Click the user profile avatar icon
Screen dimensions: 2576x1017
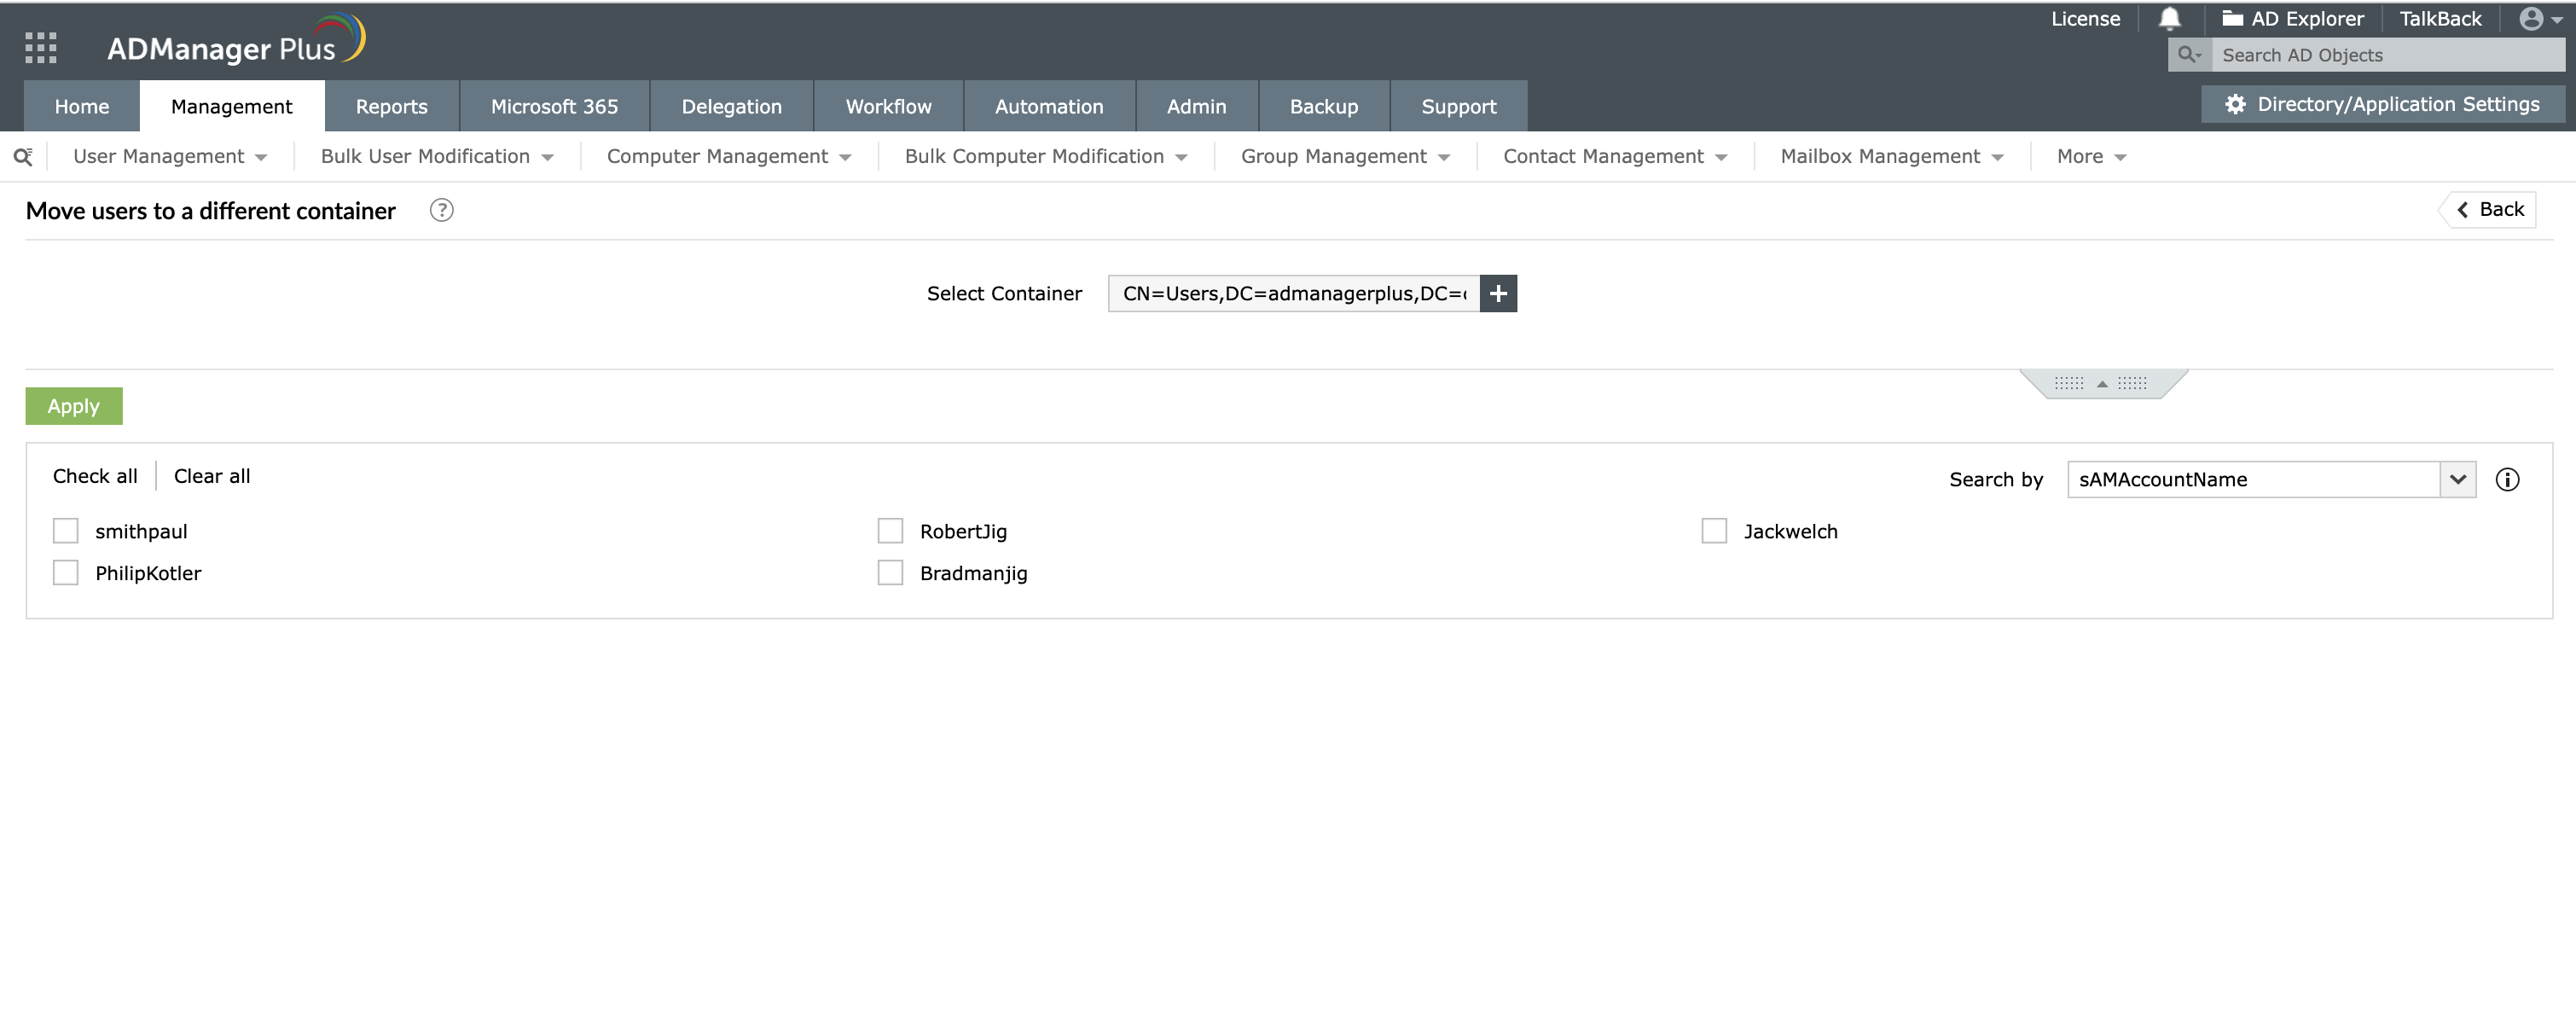click(2530, 19)
